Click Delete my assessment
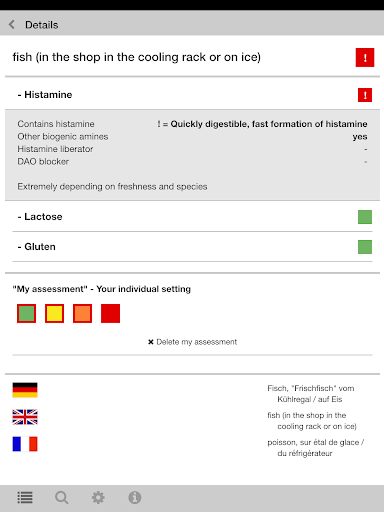Image resolution: width=384 pixels, height=512 pixels. coord(192,342)
